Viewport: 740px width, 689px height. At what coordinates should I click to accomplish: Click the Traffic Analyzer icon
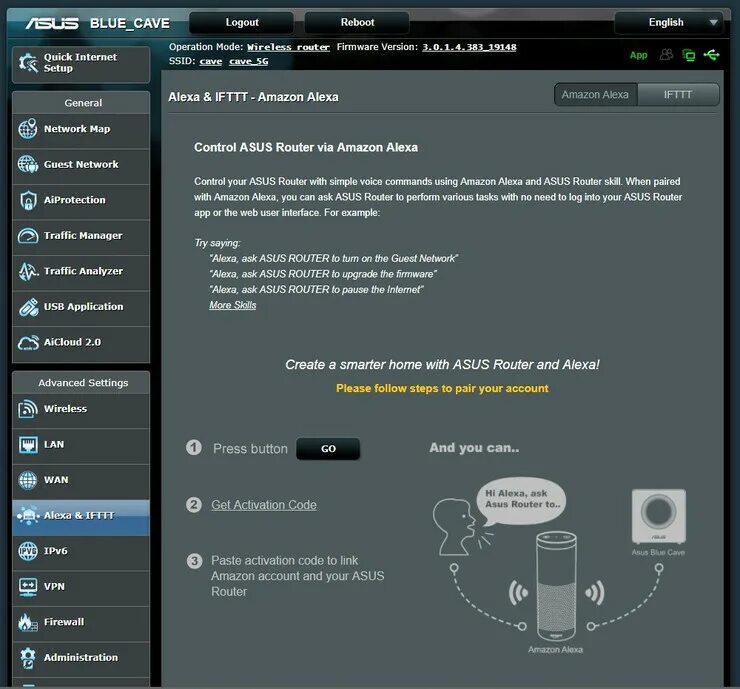[28, 271]
